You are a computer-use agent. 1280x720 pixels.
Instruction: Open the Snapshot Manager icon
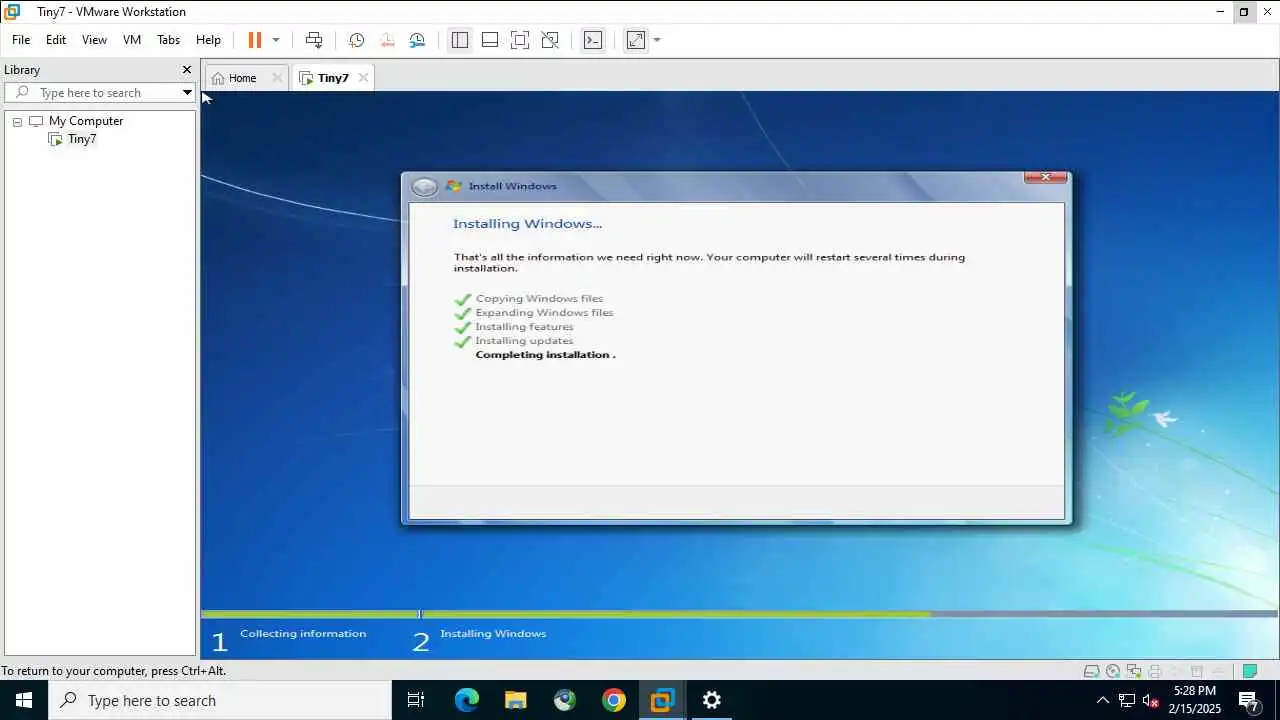(418, 40)
